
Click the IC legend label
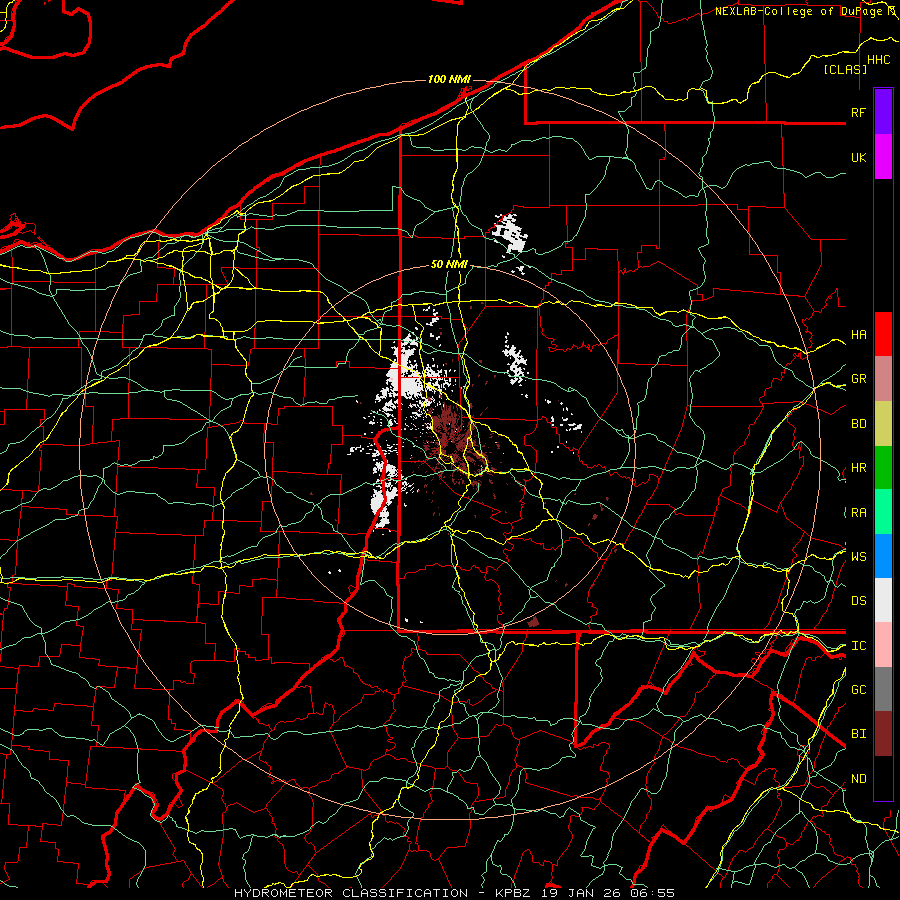coord(859,646)
